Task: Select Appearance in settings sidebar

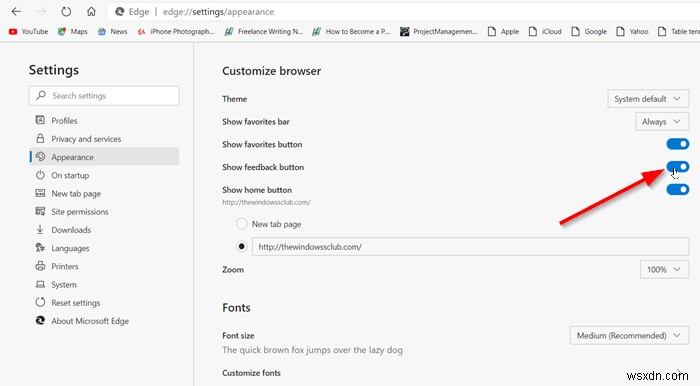Action: pos(104,157)
